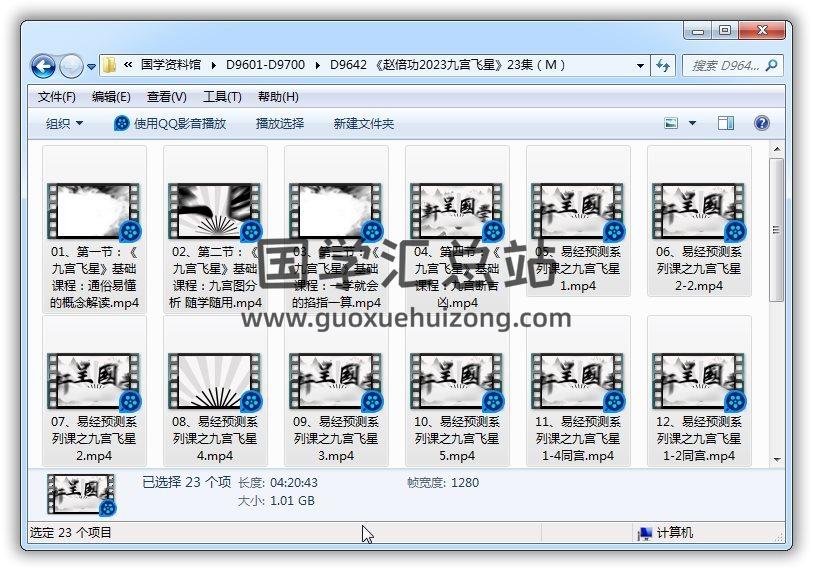Screen dimensions: 813x571
Task: Open the 工具(T) menu
Action: point(222,97)
